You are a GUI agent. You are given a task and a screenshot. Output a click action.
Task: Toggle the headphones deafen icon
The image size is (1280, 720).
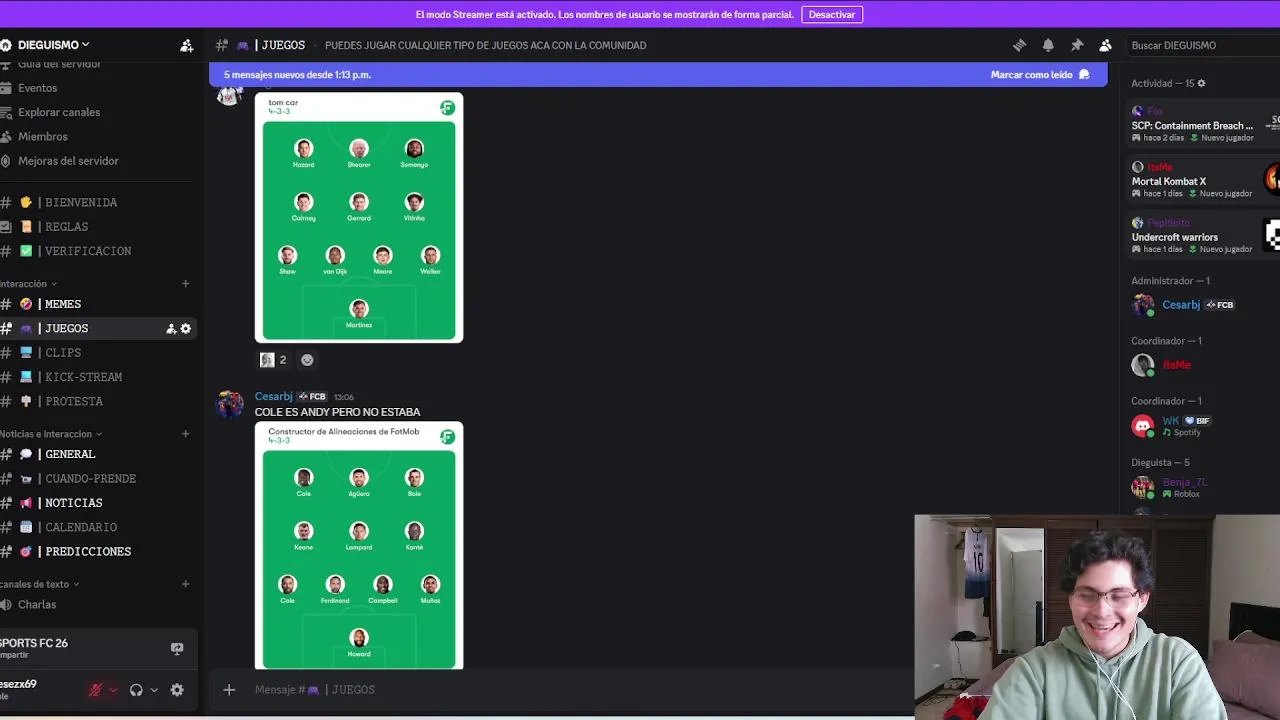[136, 690]
